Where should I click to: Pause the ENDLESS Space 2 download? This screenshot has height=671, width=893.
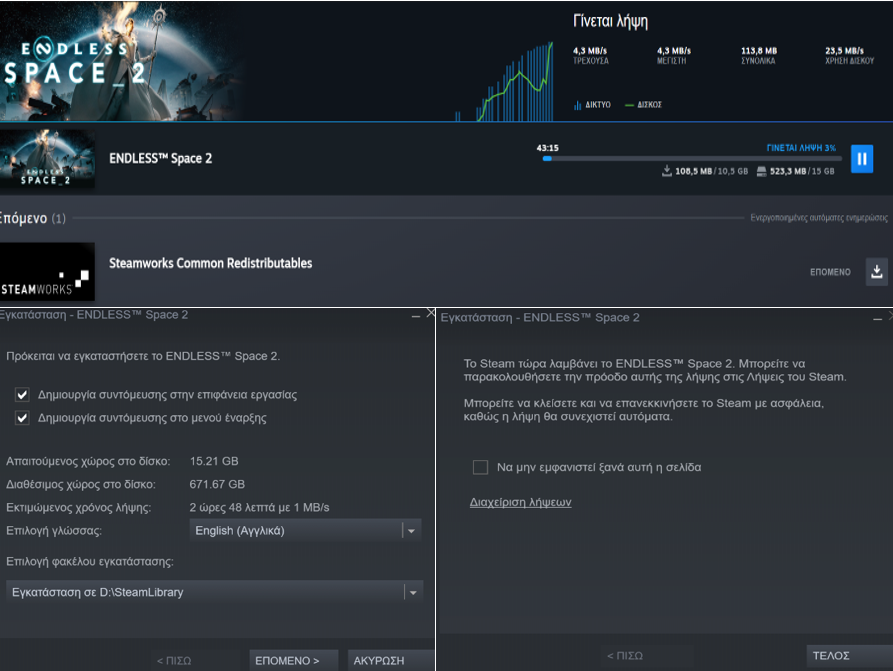click(x=862, y=158)
